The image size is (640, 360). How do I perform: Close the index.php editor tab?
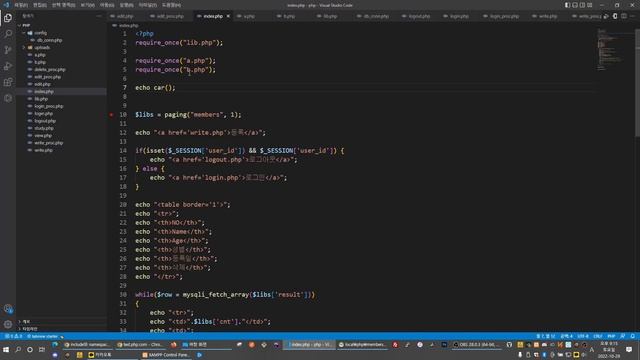(228, 16)
